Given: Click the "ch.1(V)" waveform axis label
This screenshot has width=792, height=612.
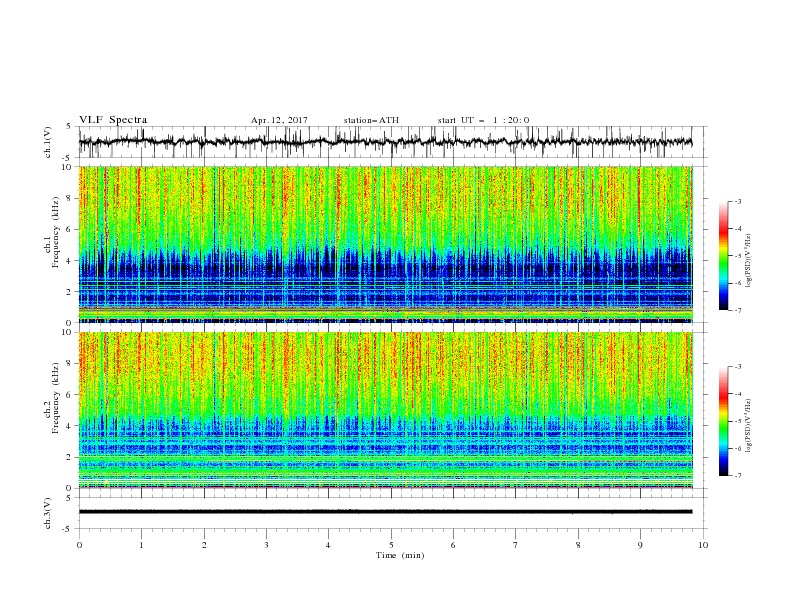Looking at the screenshot, I should (47, 142).
